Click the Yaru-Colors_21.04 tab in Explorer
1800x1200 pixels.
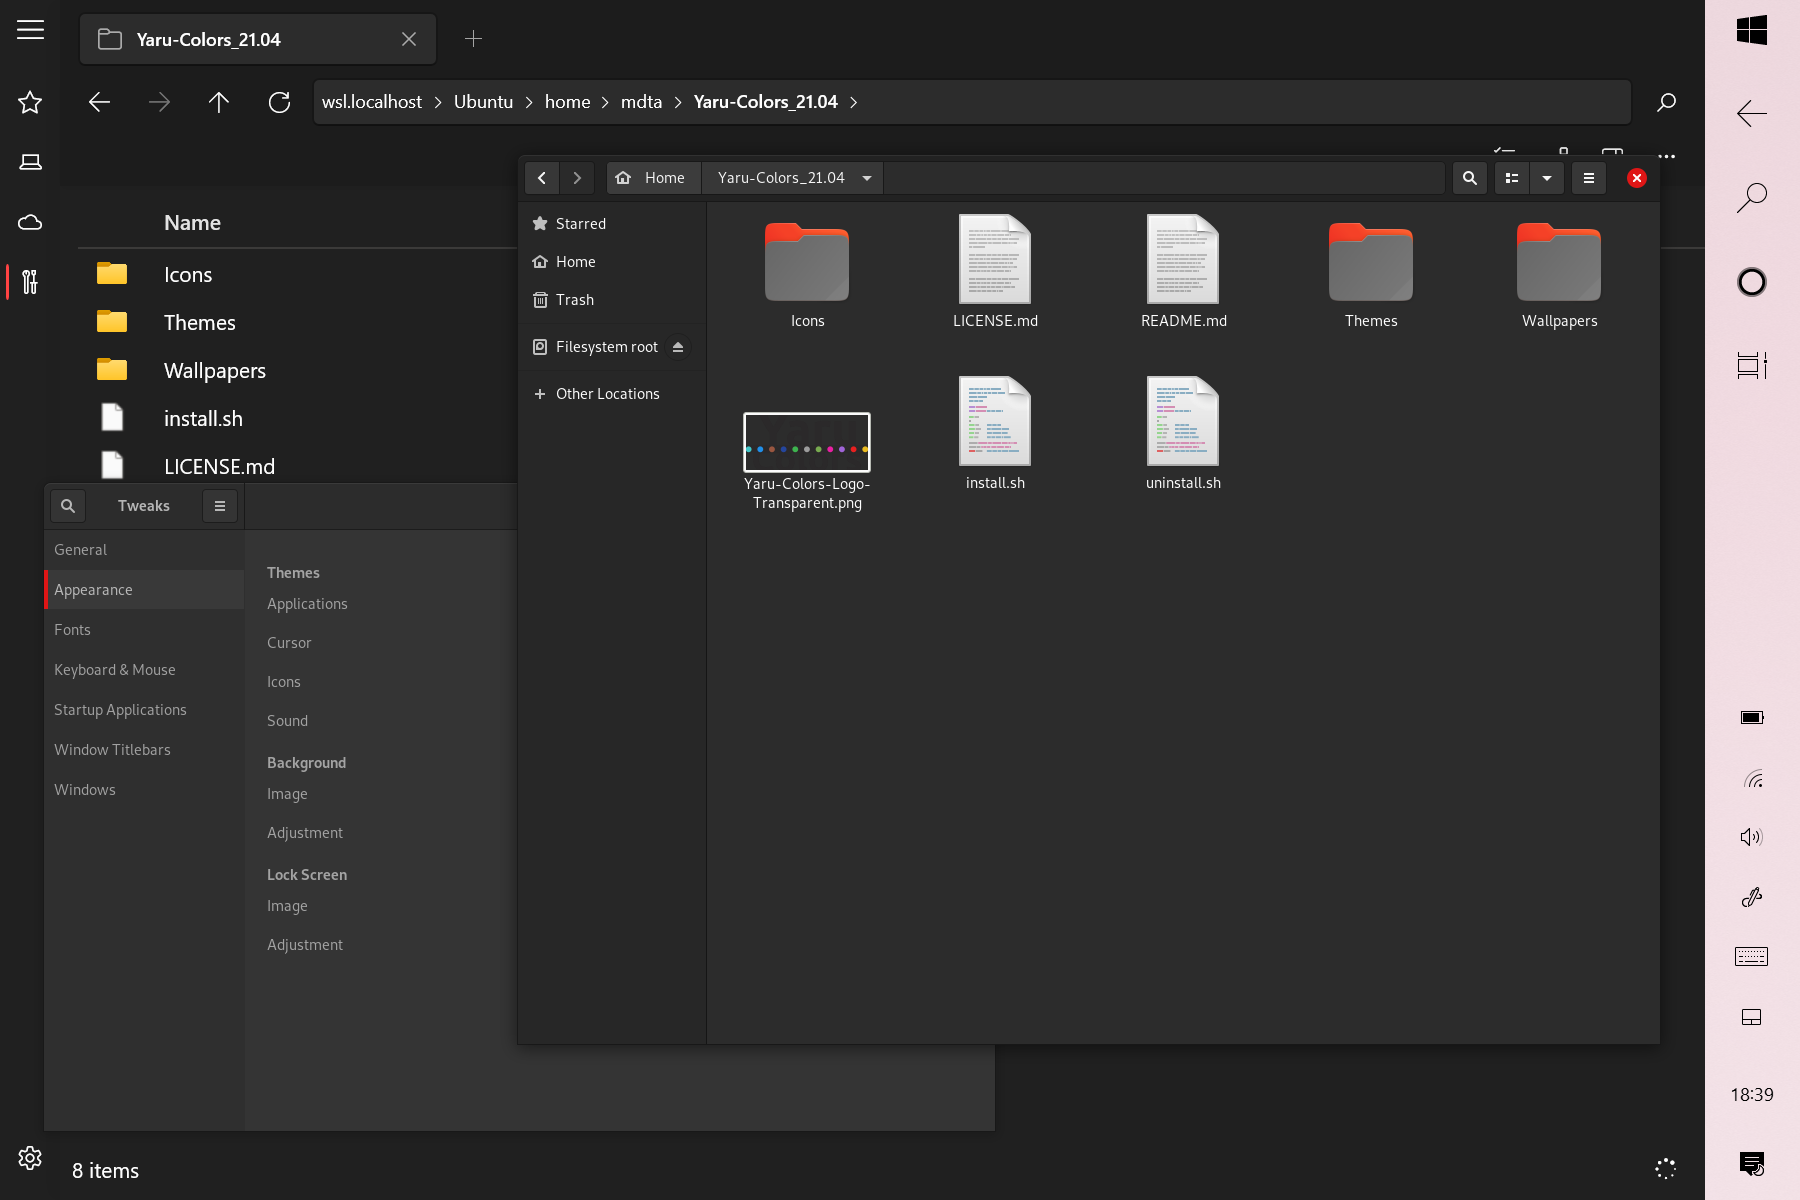pos(208,39)
